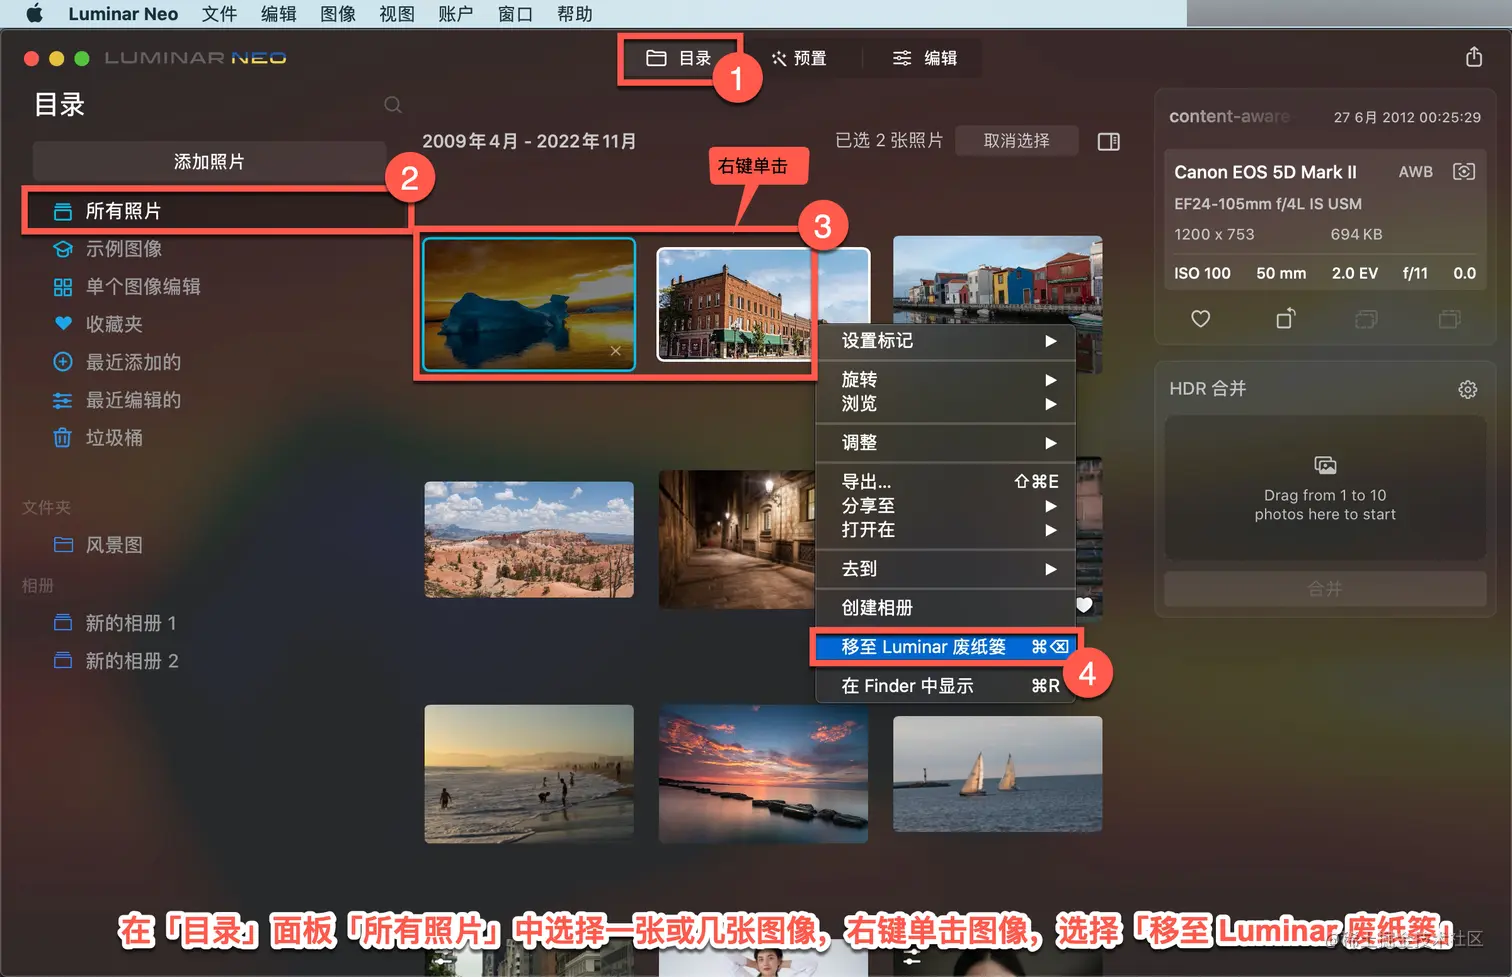This screenshot has height=977, width=1512.
Task: Click the 1200 x 753 dimensions text
Action: tap(1214, 234)
